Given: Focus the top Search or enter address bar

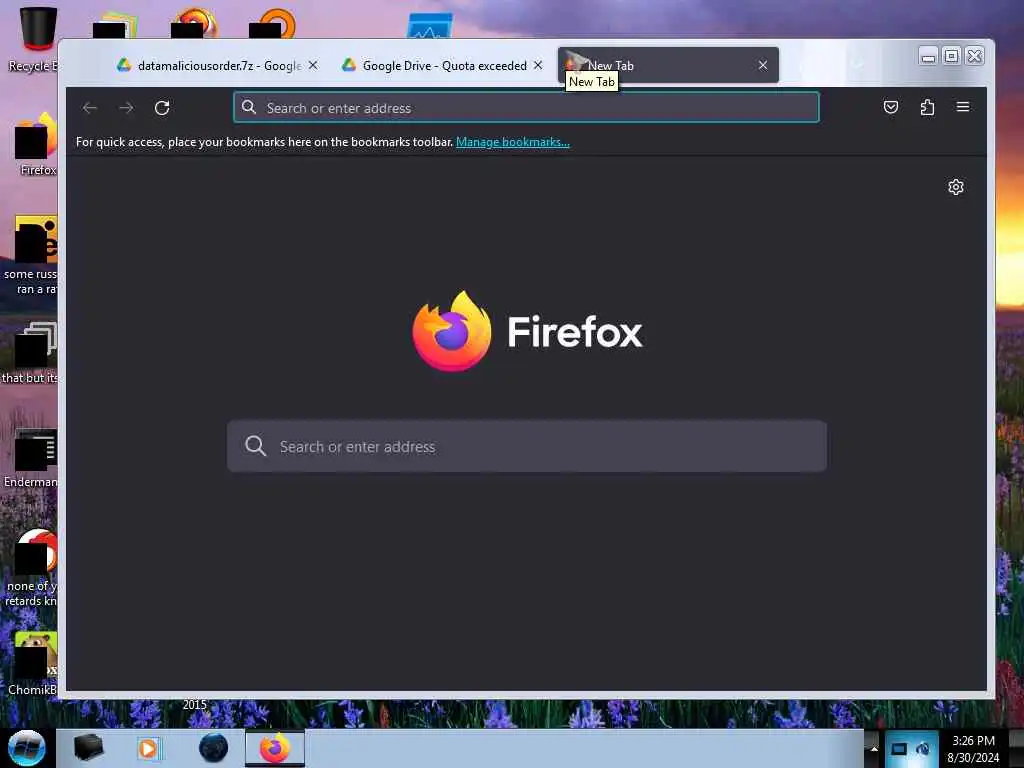Looking at the screenshot, I should click(x=526, y=107).
